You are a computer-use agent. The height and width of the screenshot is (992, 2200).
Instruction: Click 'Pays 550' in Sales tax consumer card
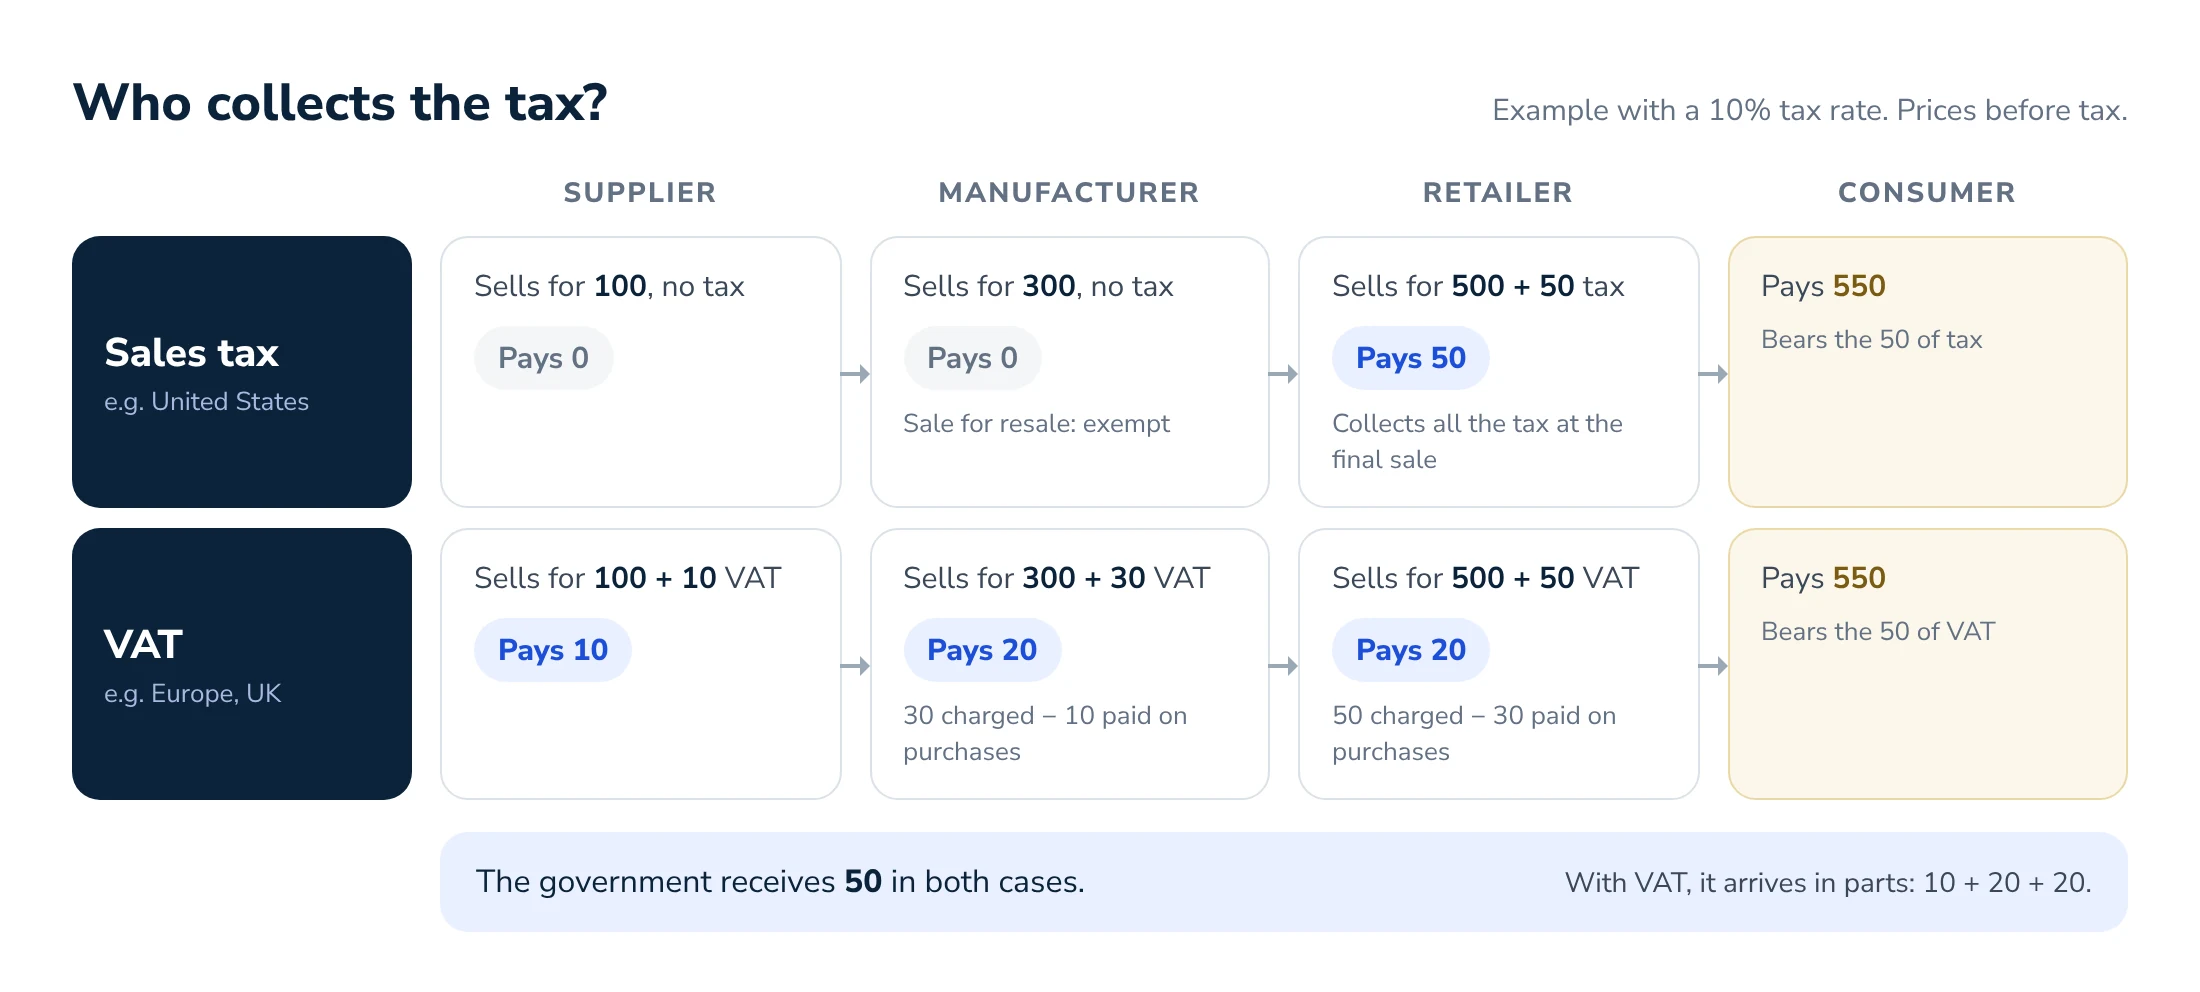tap(1823, 286)
